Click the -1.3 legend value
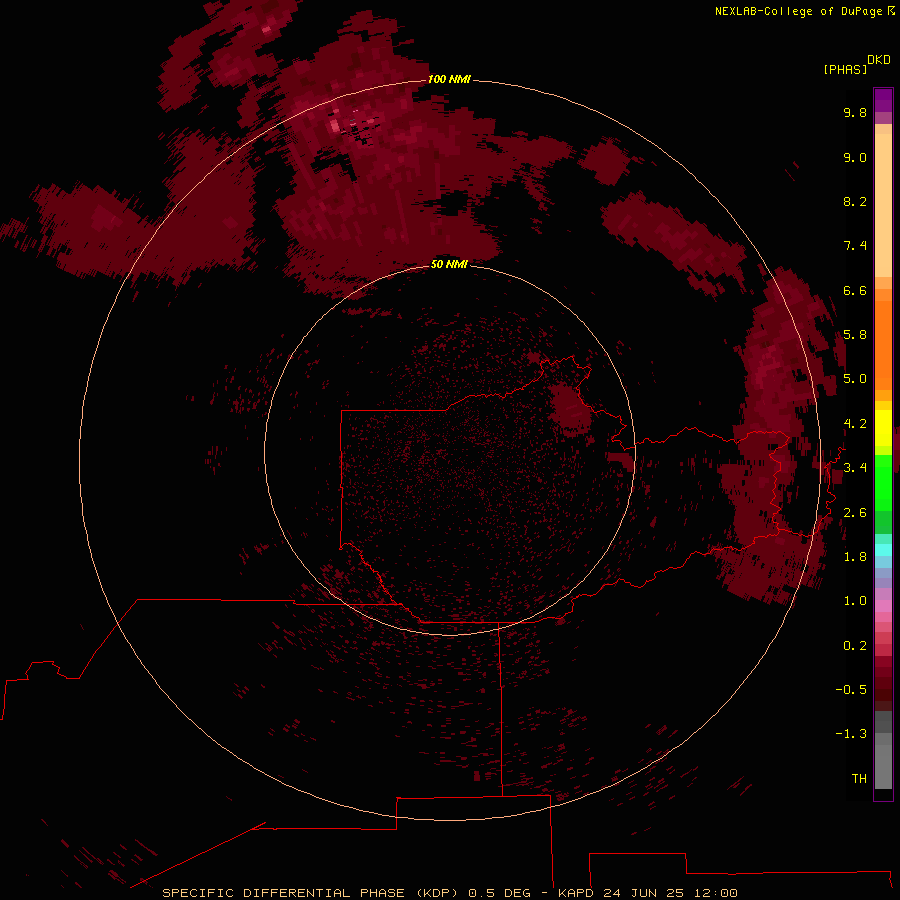Image resolution: width=900 pixels, height=900 pixels. pyautogui.click(x=851, y=734)
